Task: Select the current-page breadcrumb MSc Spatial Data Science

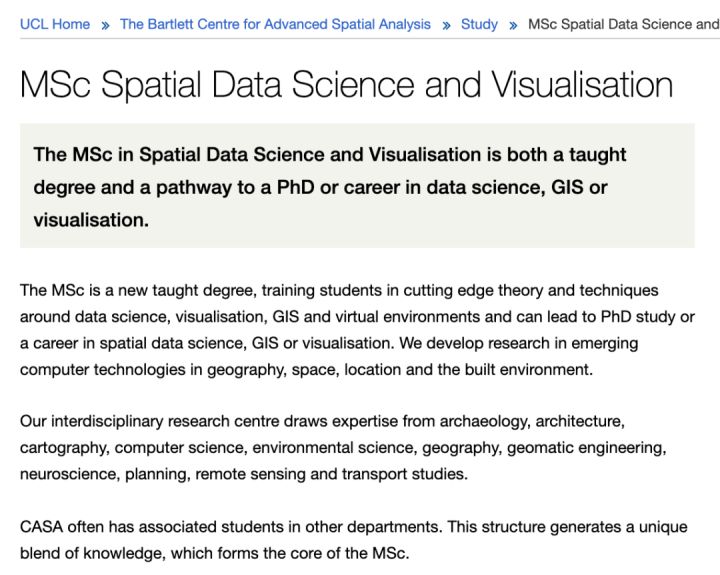Action: (x=624, y=24)
